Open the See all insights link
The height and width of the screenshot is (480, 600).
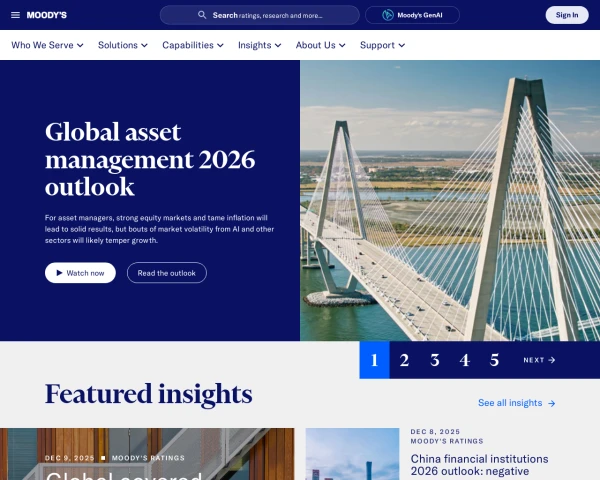(x=516, y=403)
